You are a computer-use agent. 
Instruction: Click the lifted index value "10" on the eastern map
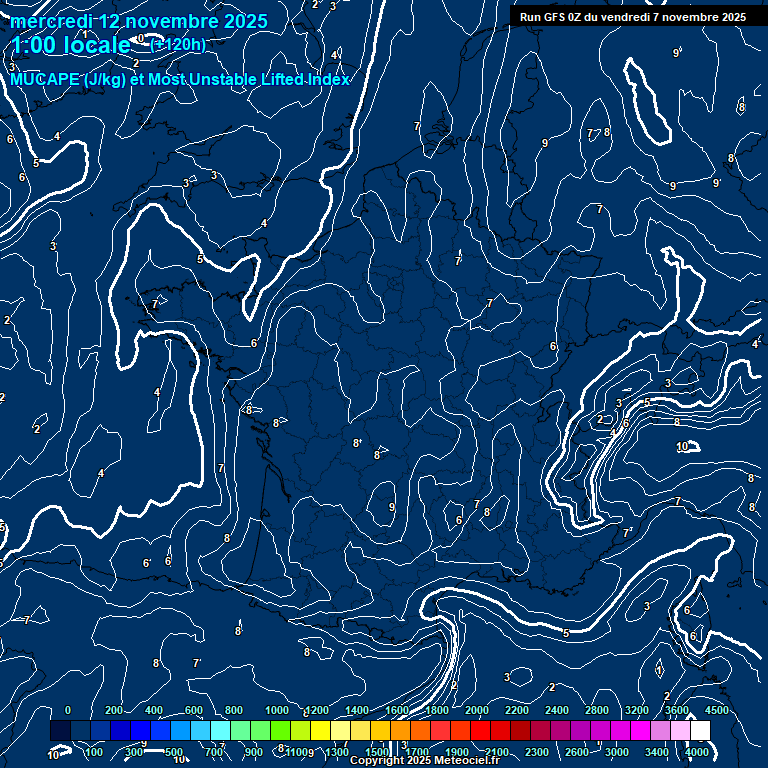(x=682, y=447)
